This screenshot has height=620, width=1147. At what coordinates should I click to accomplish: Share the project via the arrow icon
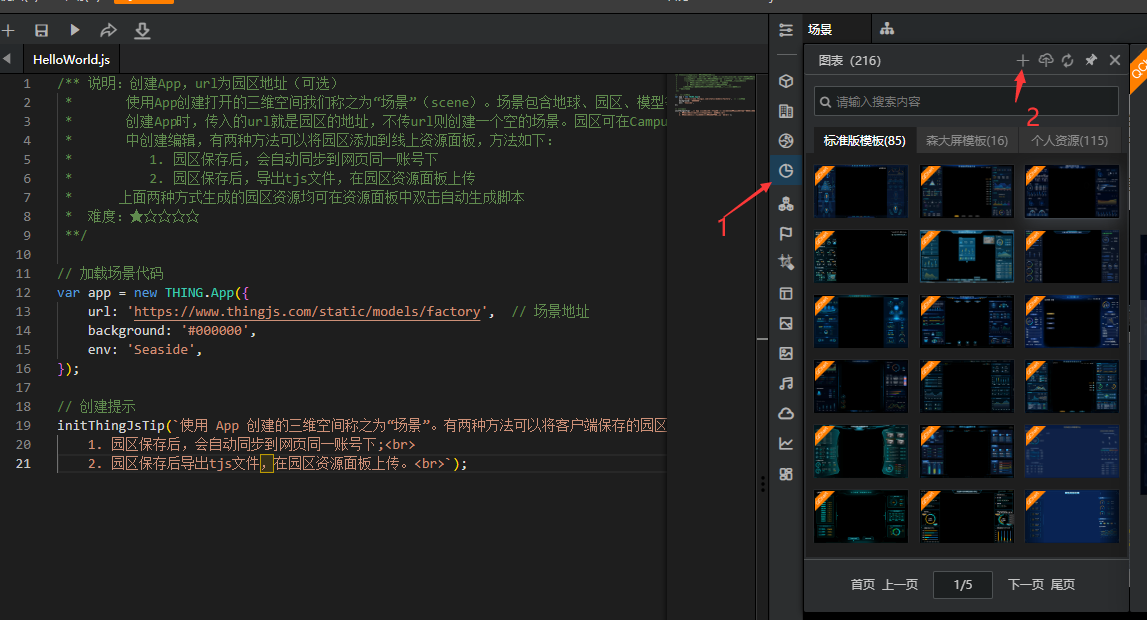[108, 30]
